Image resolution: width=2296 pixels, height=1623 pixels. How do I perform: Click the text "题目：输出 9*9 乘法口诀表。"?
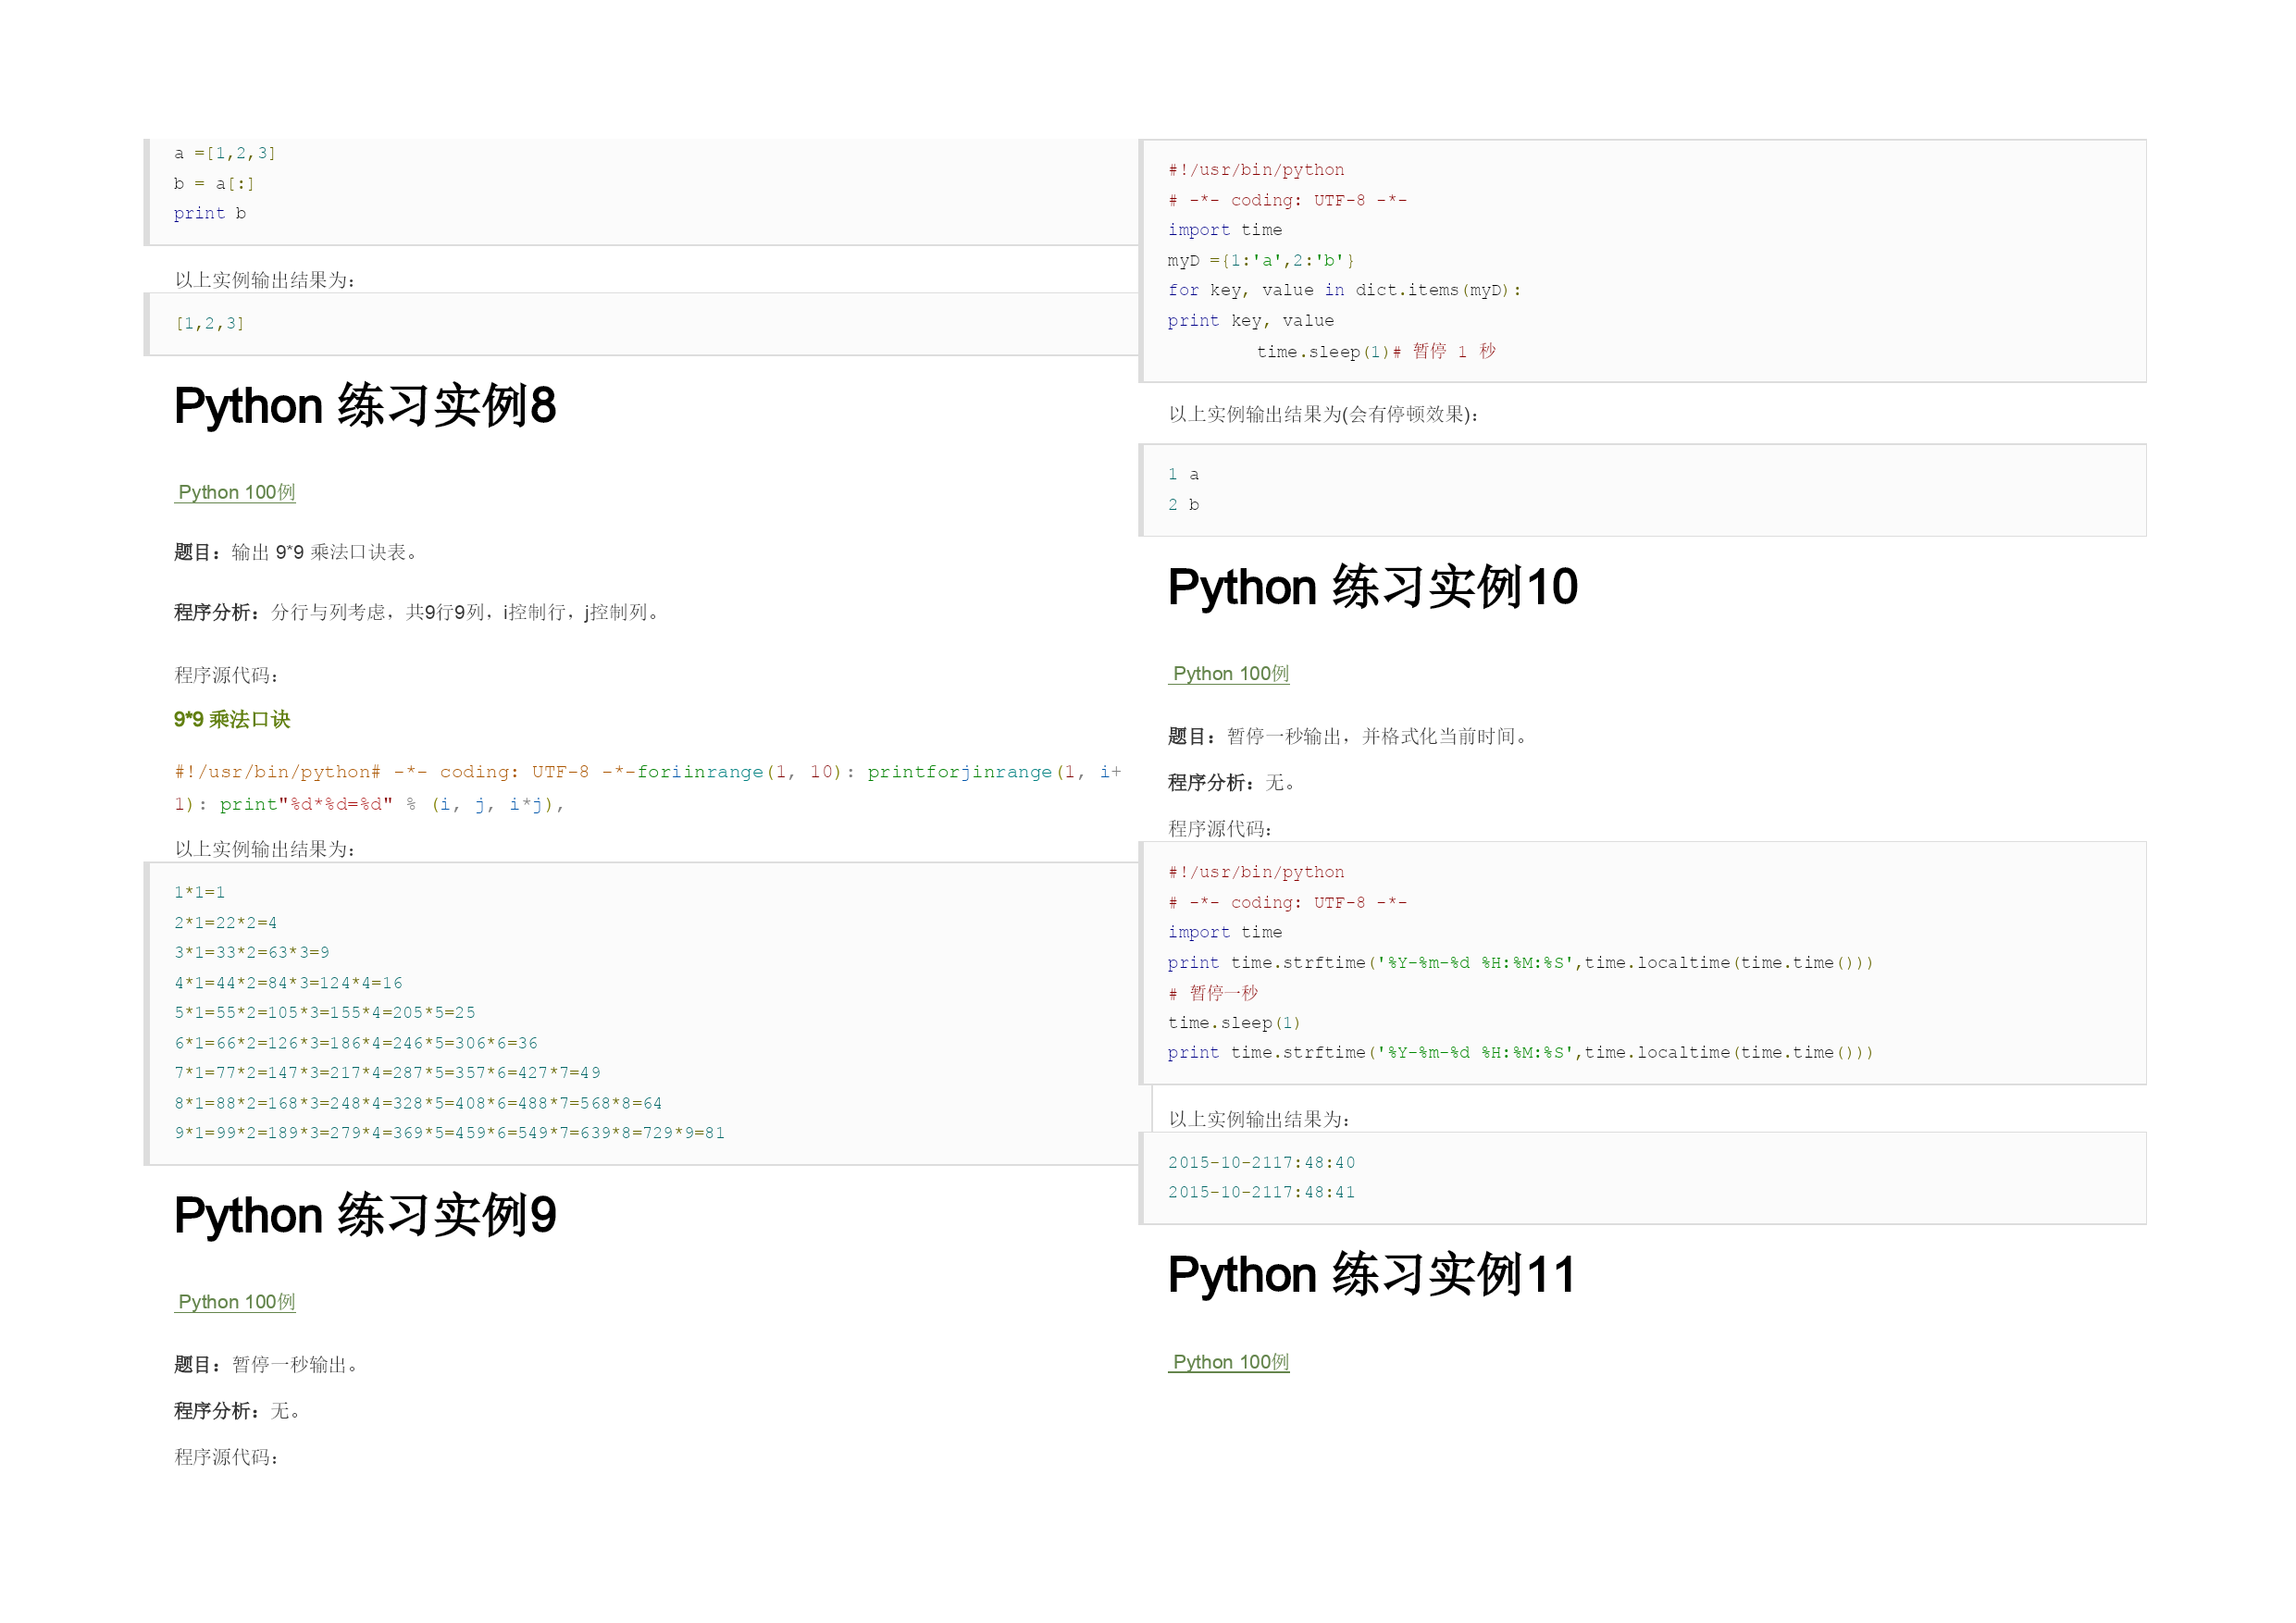298,552
